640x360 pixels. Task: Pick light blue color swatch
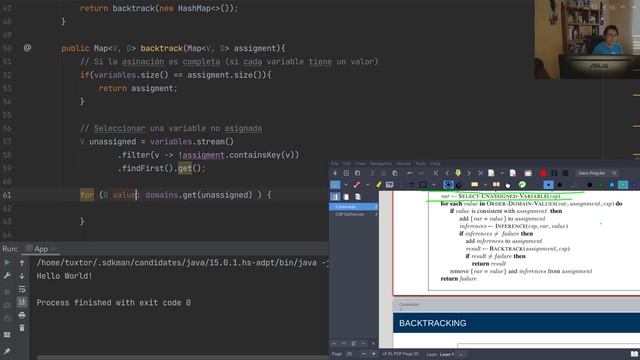(x=612, y=185)
